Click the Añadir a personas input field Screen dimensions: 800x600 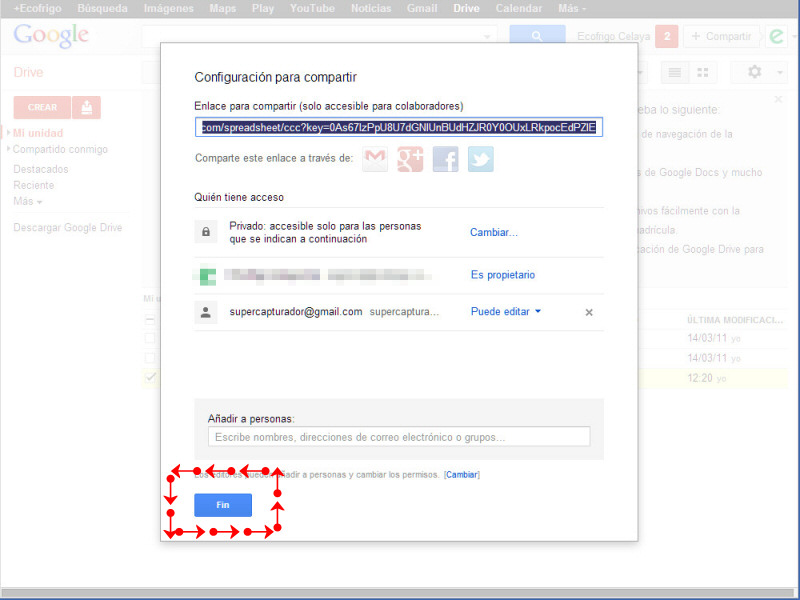399,437
